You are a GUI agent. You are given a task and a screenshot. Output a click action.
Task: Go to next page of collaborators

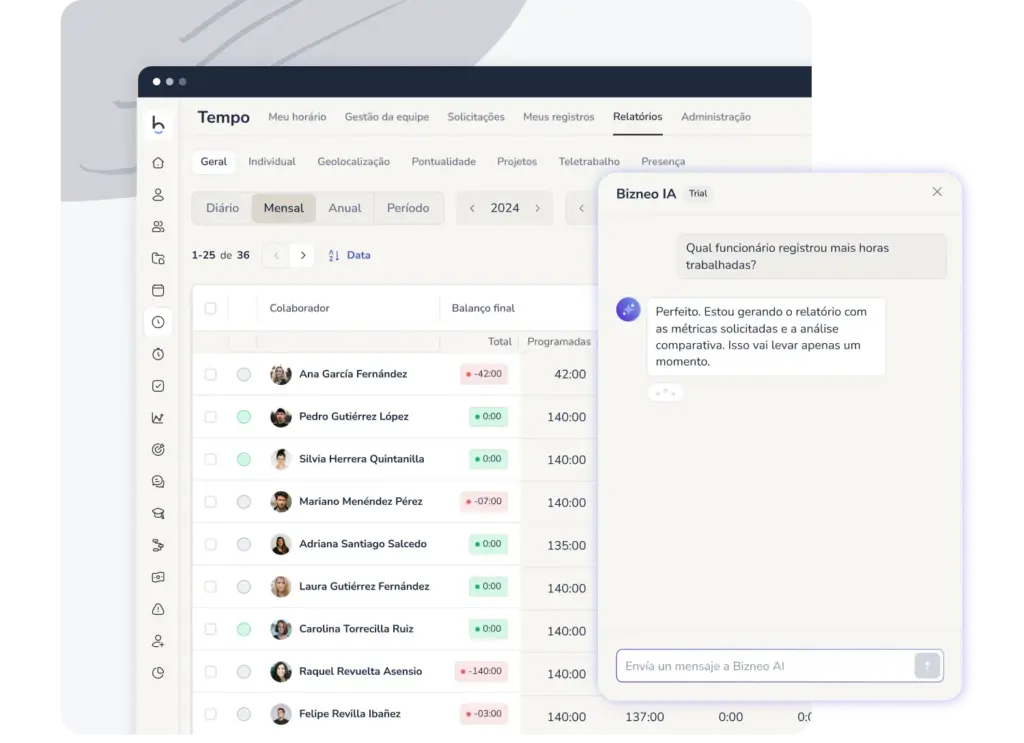click(303, 255)
